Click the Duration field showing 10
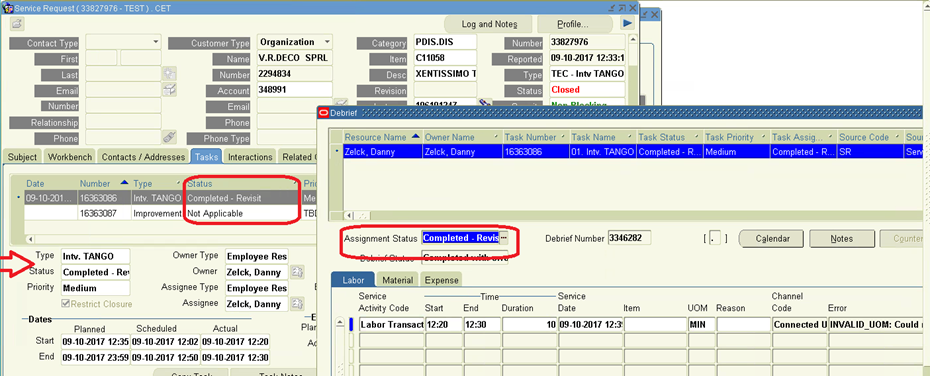This screenshot has width=930, height=376. coord(530,324)
